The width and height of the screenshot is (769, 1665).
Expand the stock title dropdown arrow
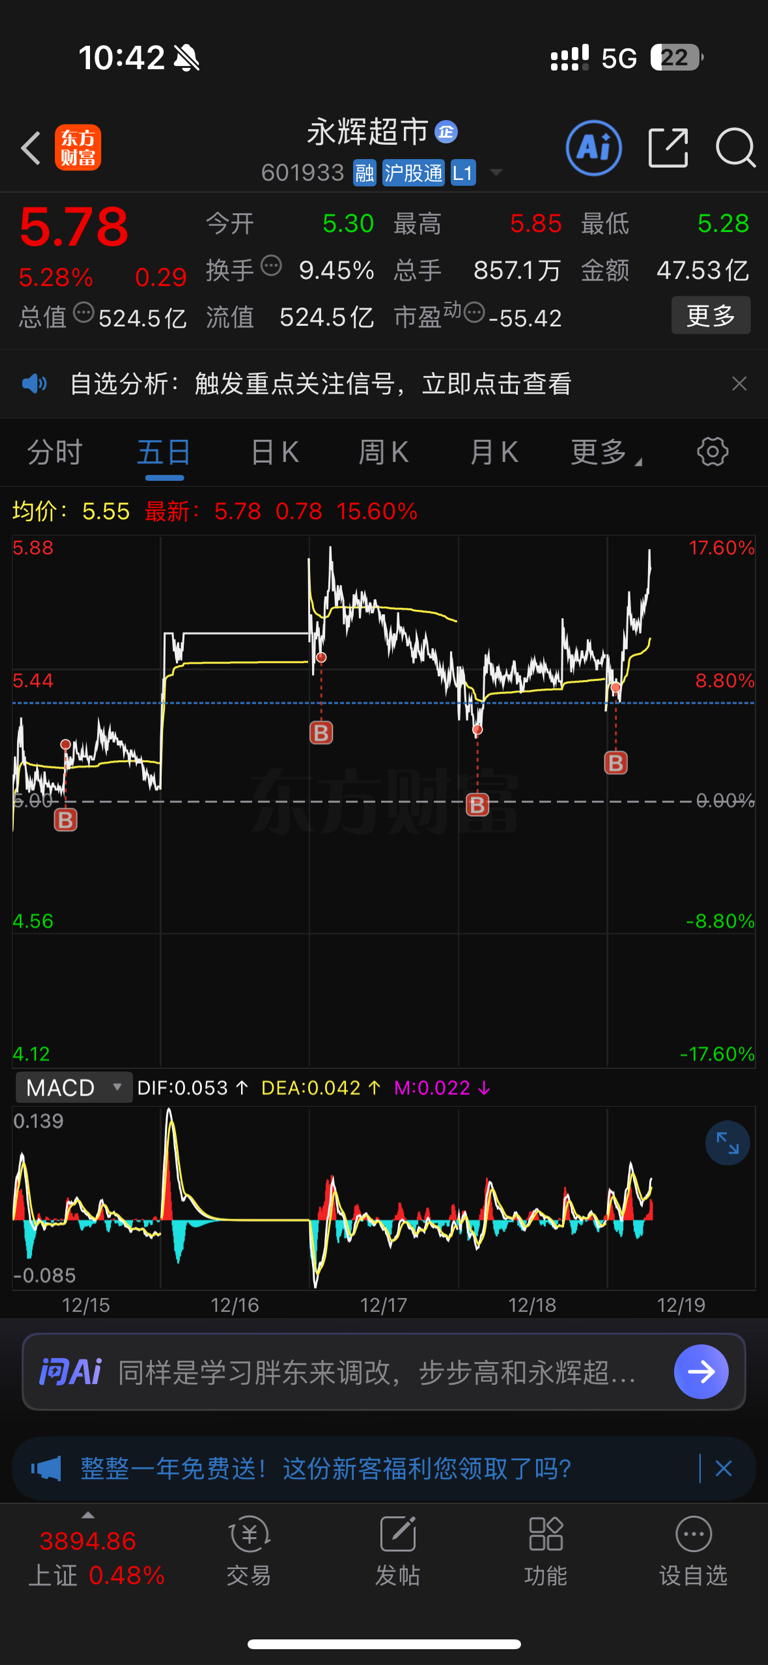click(x=496, y=173)
